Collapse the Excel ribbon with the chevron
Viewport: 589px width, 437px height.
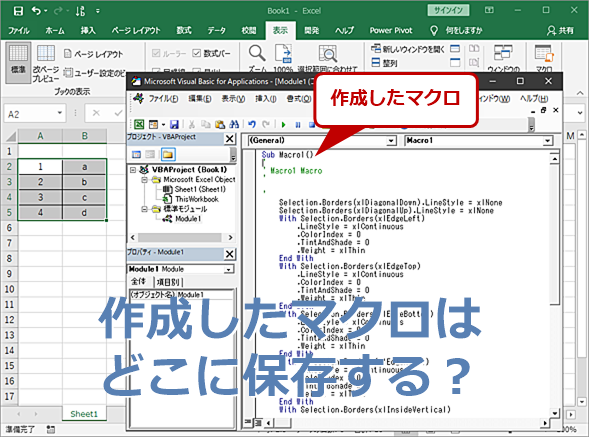point(580,92)
